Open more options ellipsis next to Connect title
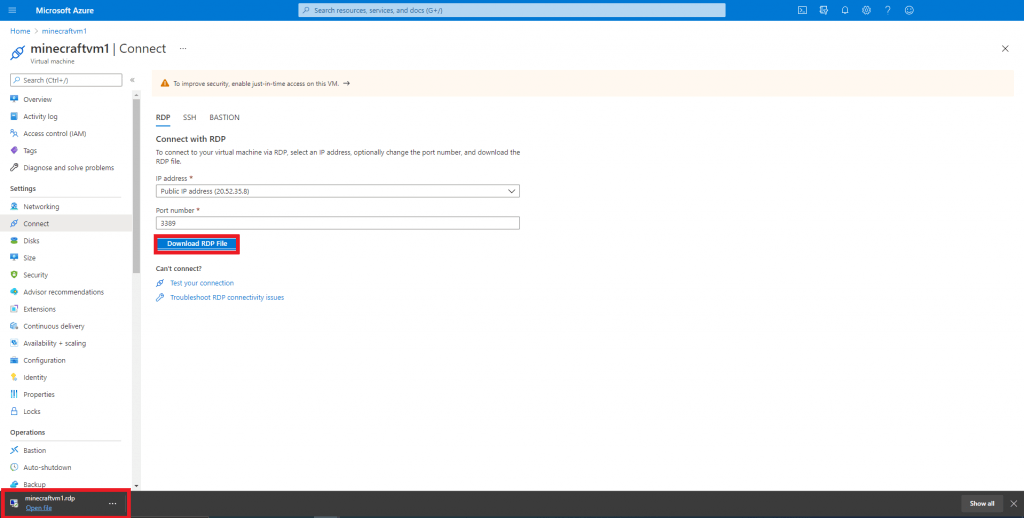Image resolution: width=1024 pixels, height=518 pixels. click(x=183, y=49)
